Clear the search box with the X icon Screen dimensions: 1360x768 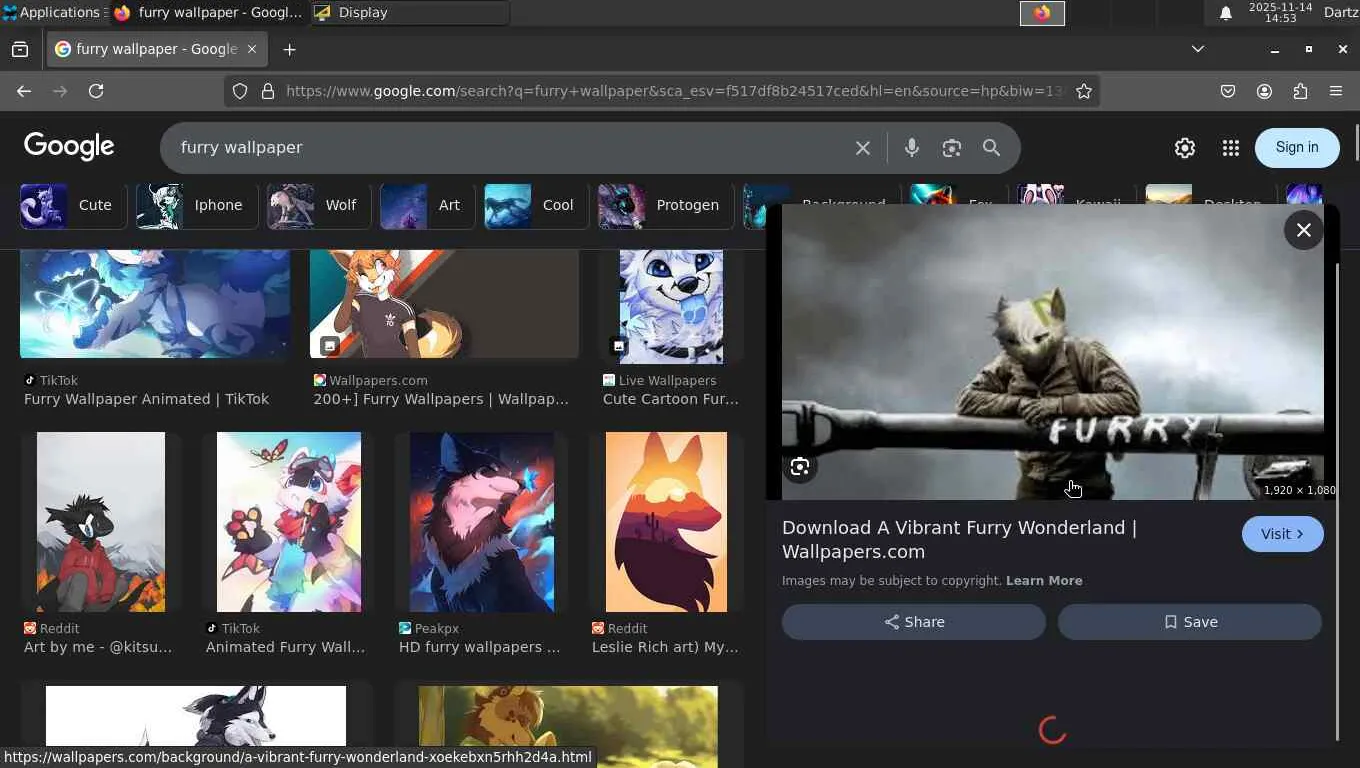tap(863, 148)
